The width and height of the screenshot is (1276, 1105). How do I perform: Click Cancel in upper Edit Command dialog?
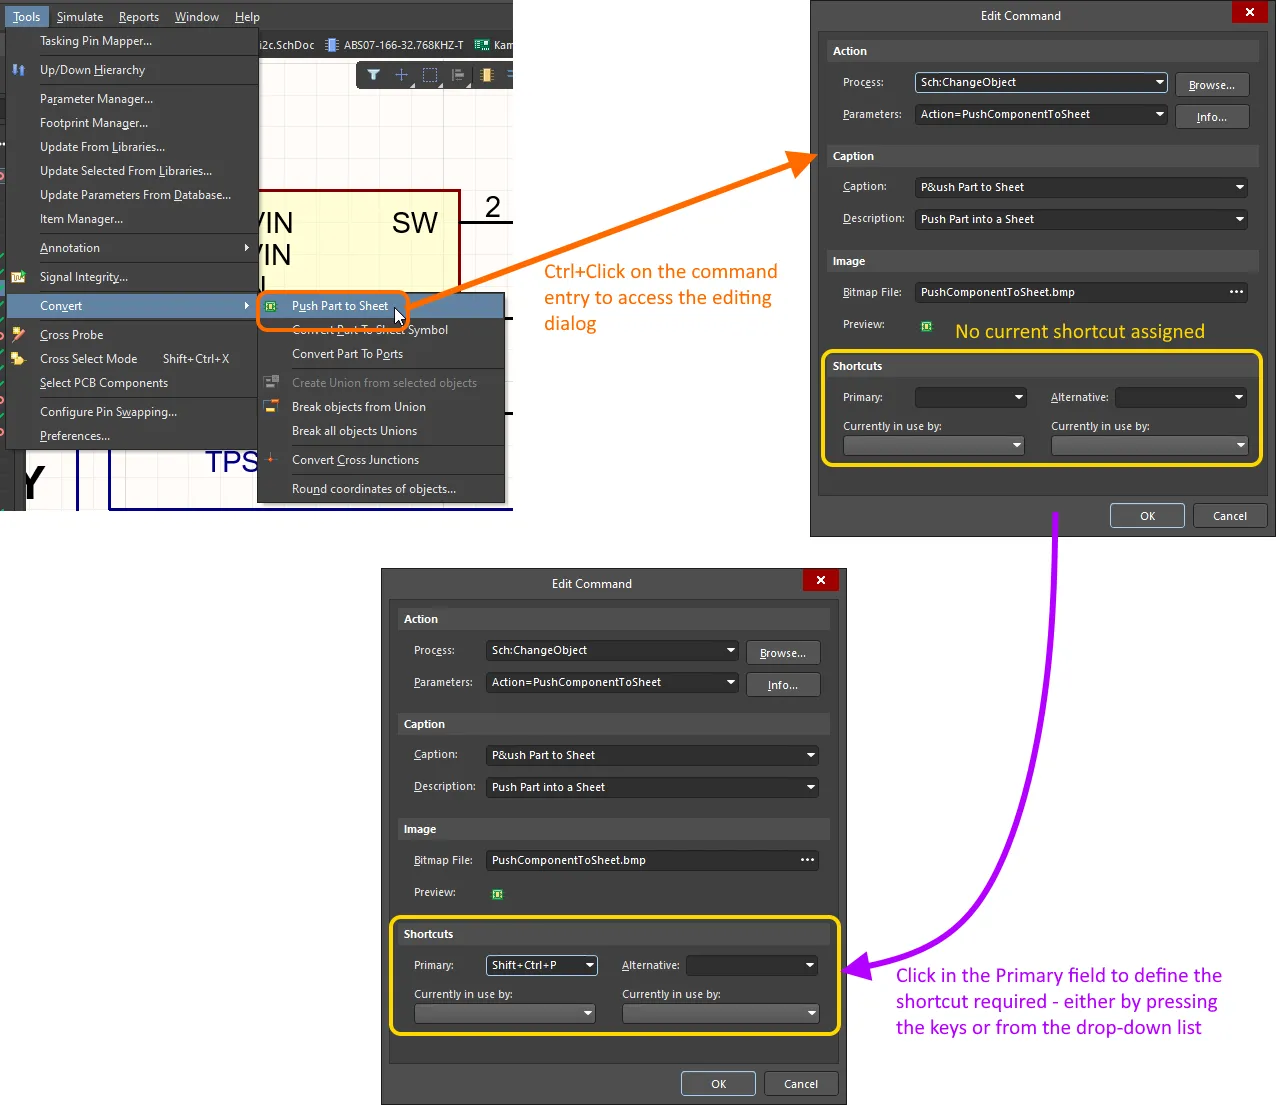tap(1230, 516)
